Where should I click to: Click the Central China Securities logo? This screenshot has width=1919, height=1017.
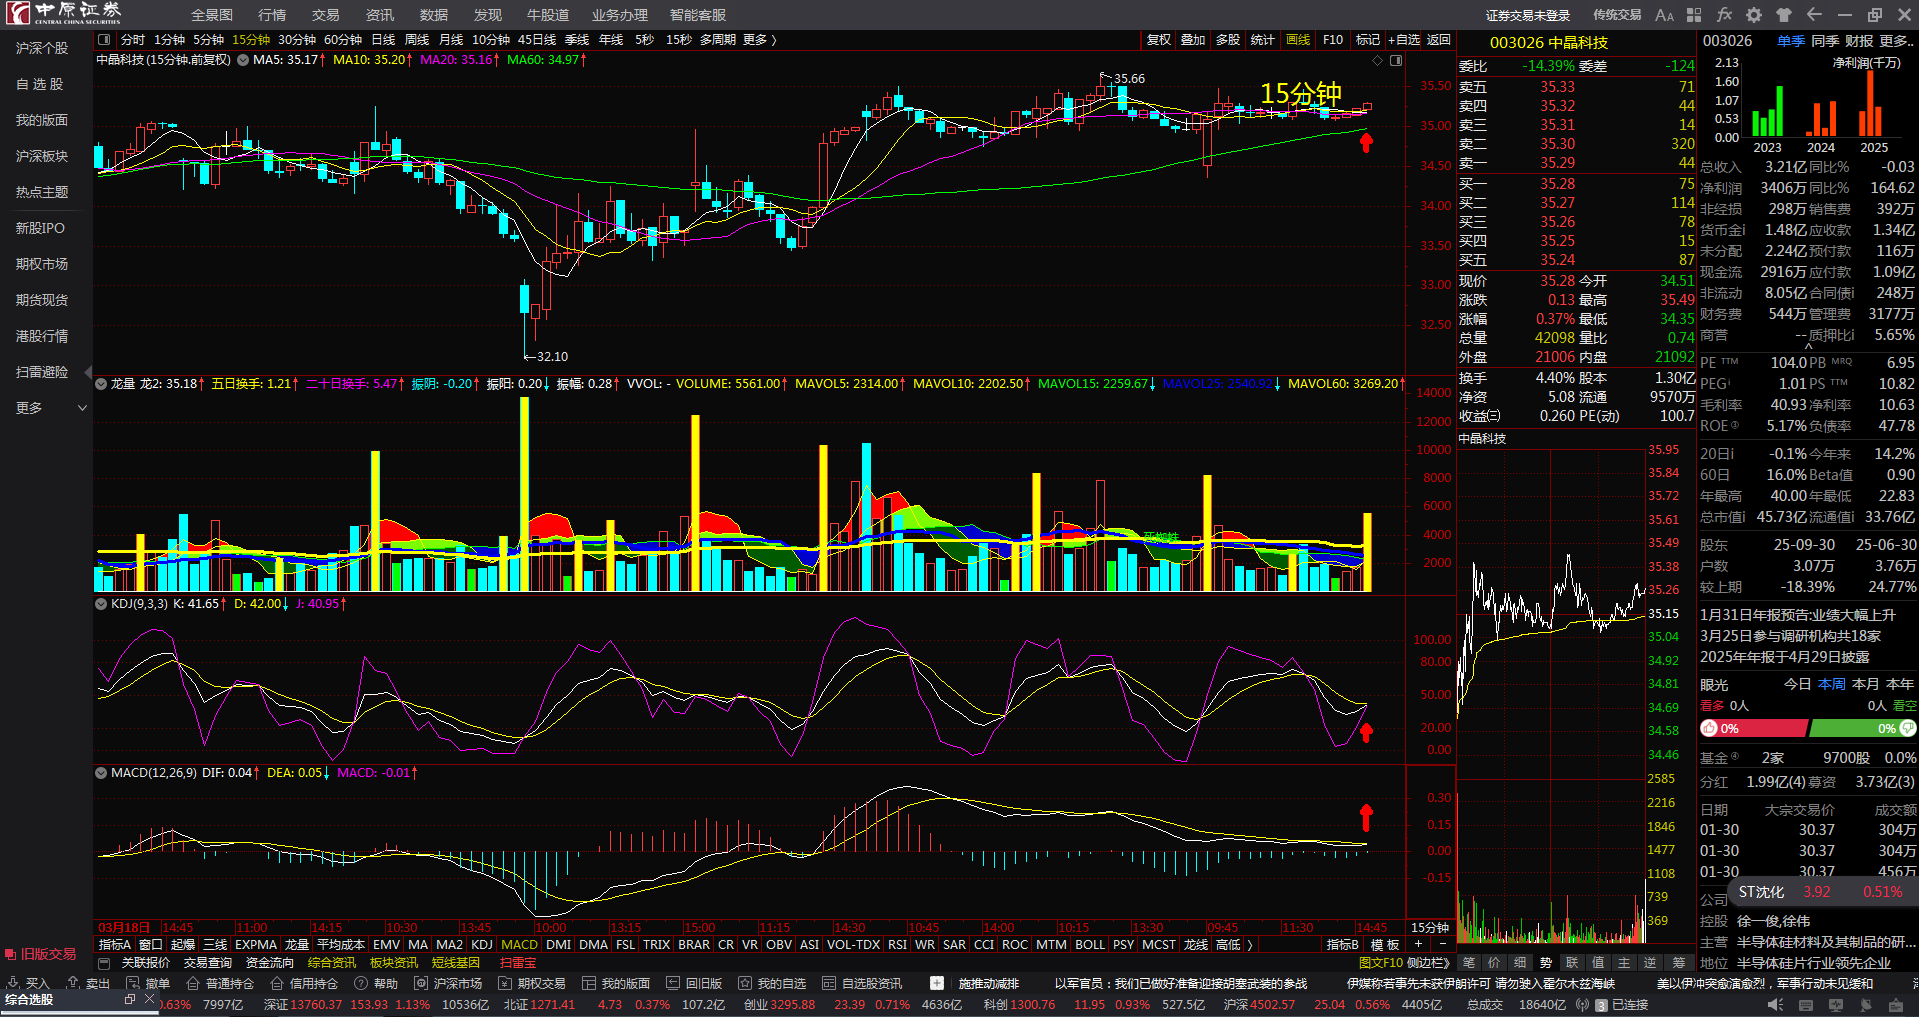tap(64, 13)
